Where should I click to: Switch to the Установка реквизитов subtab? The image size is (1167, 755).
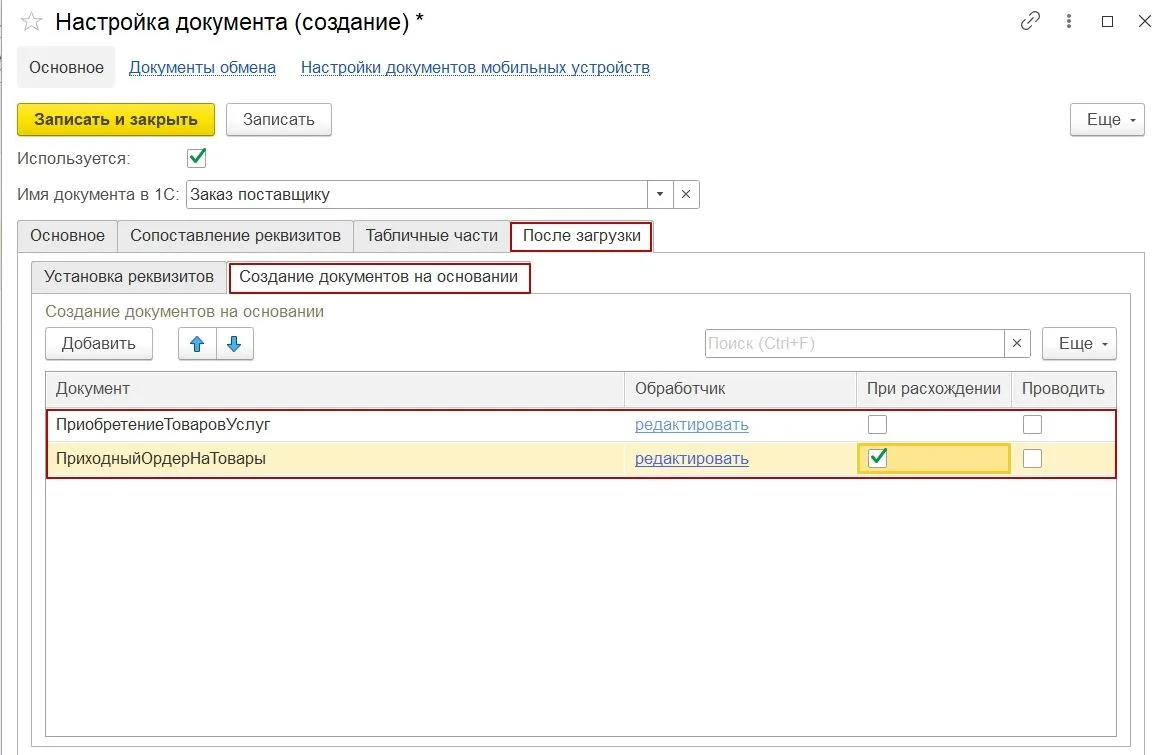129,277
